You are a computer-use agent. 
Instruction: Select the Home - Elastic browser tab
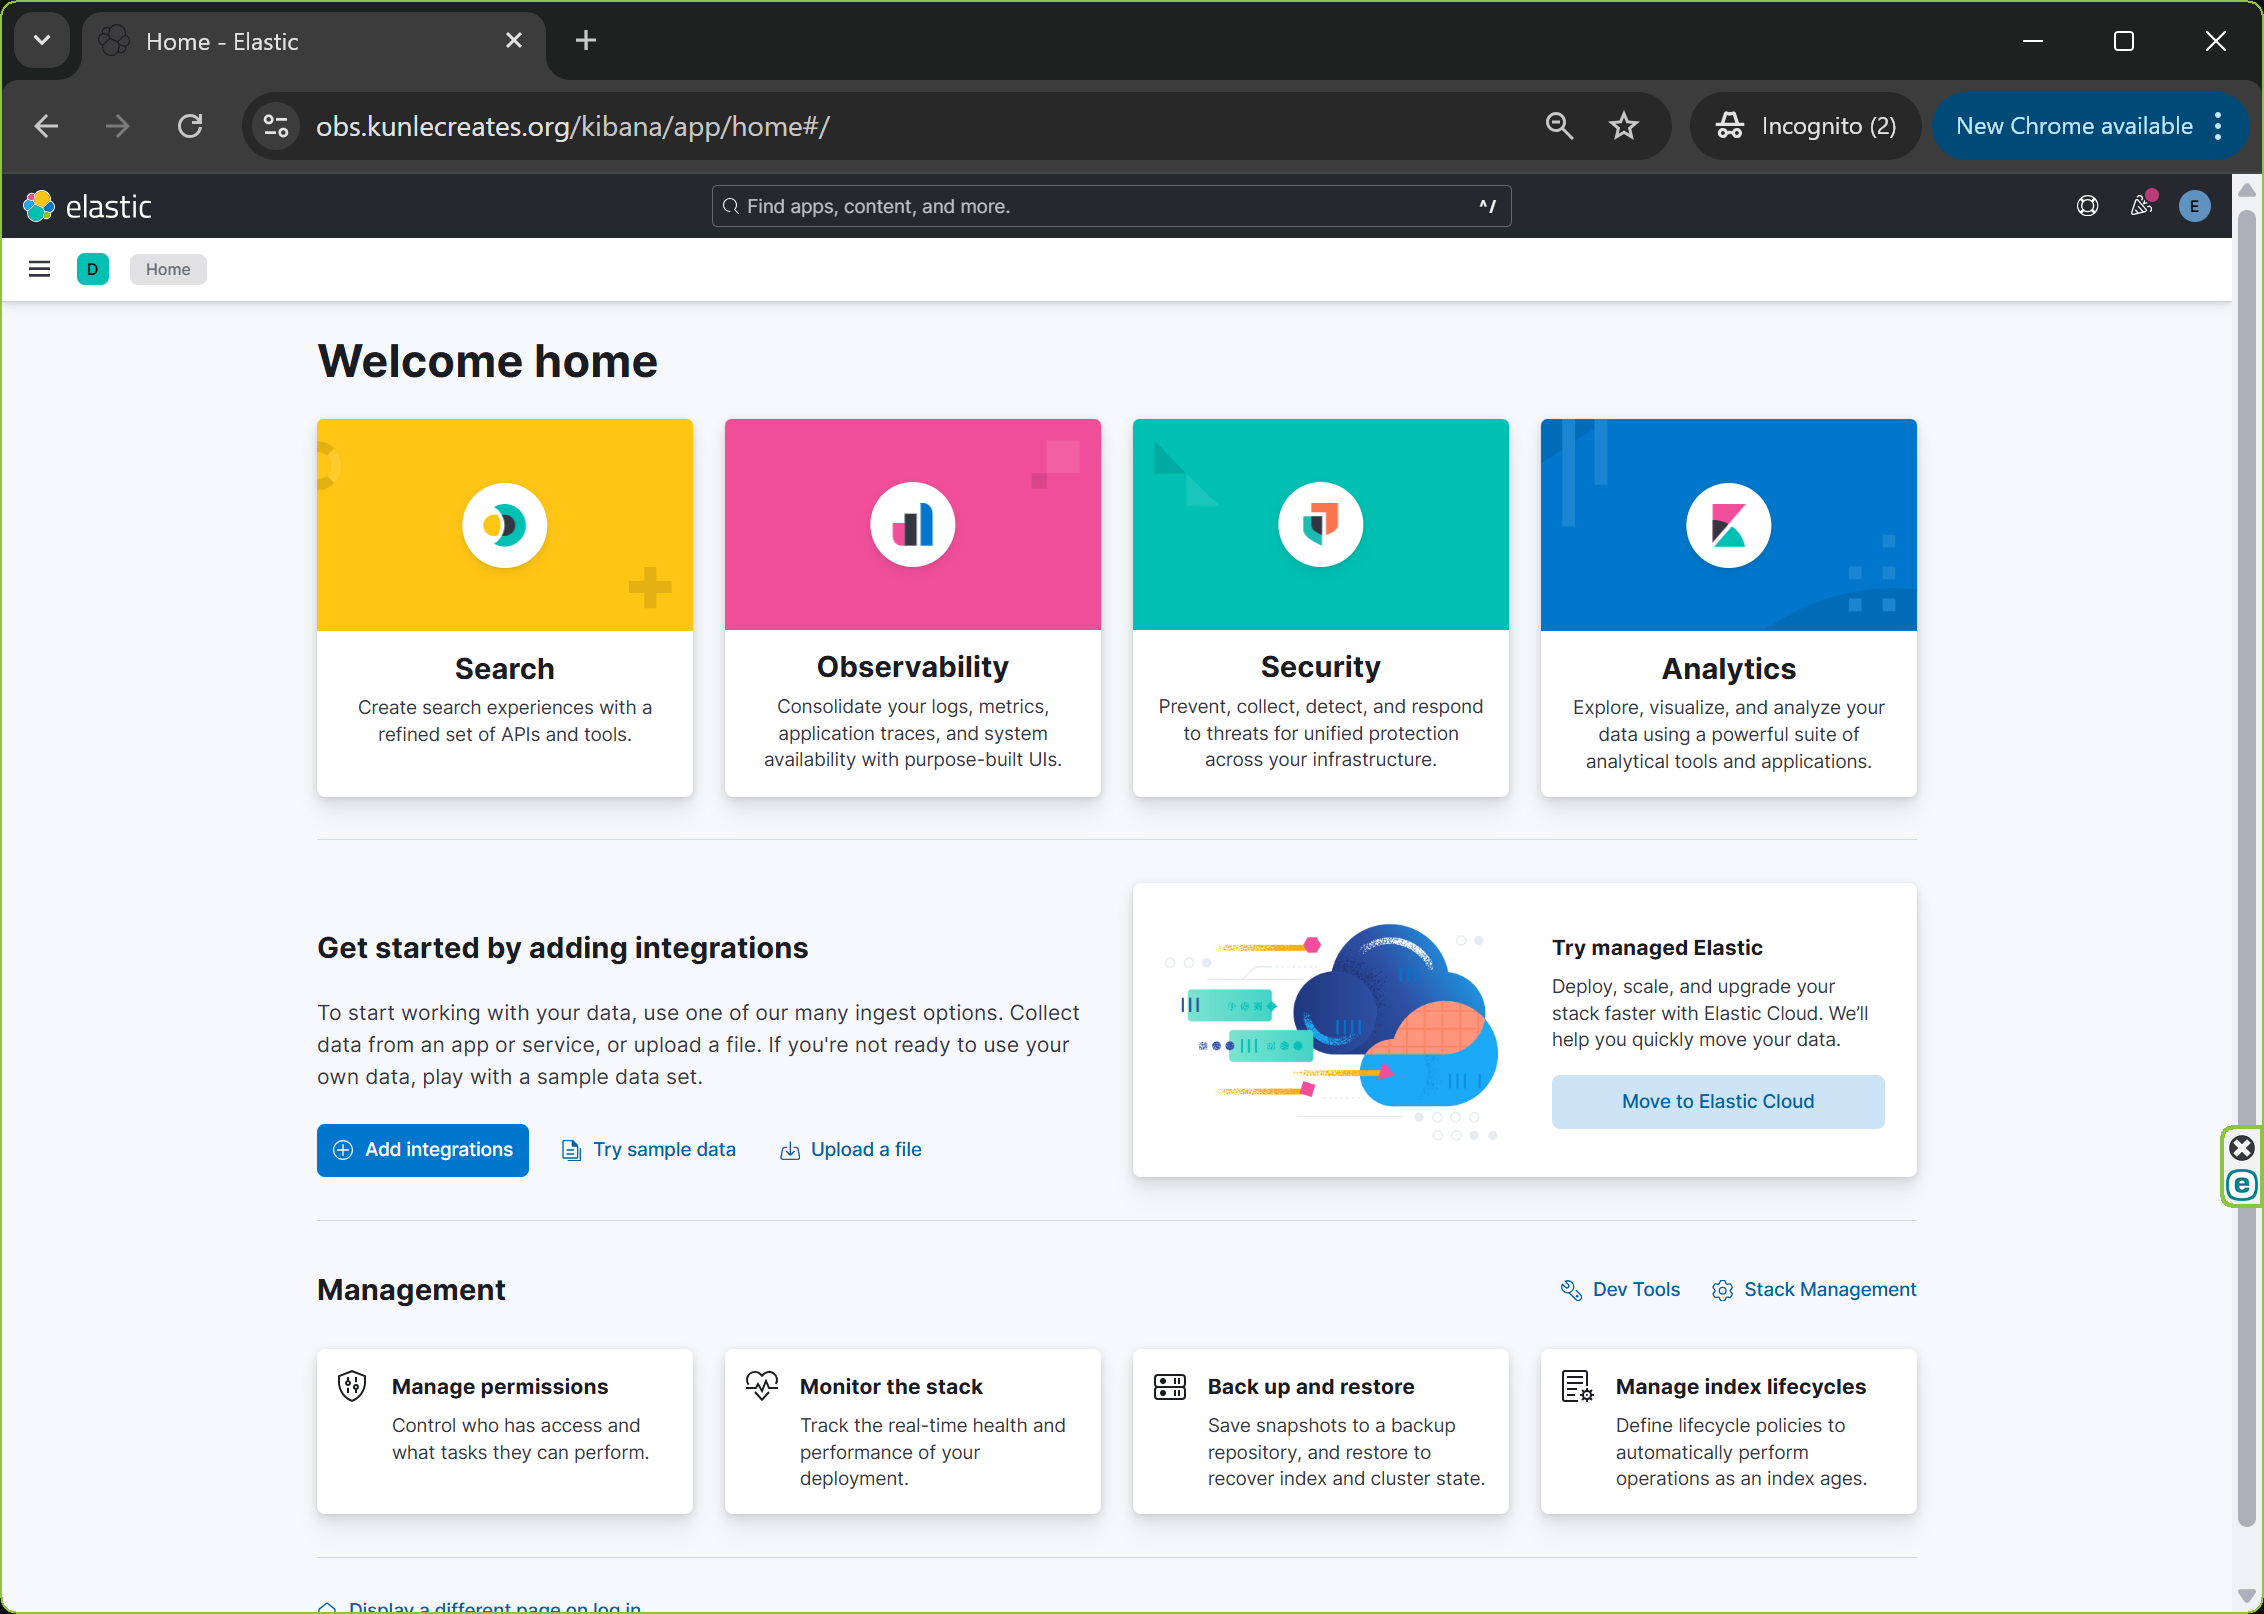(x=312, y=41)
